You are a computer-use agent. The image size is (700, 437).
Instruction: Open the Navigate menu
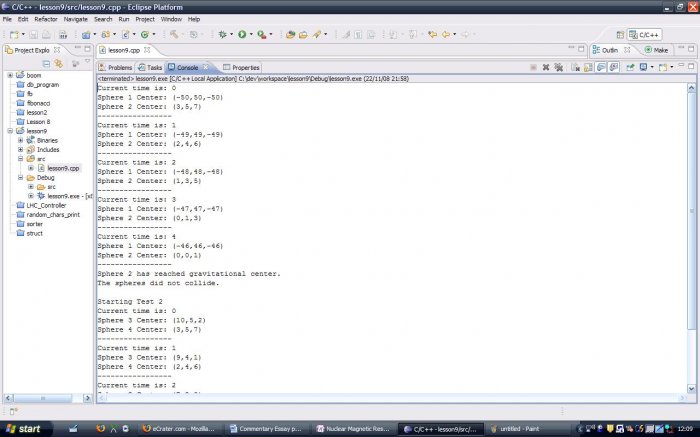[x=75, y=19]
